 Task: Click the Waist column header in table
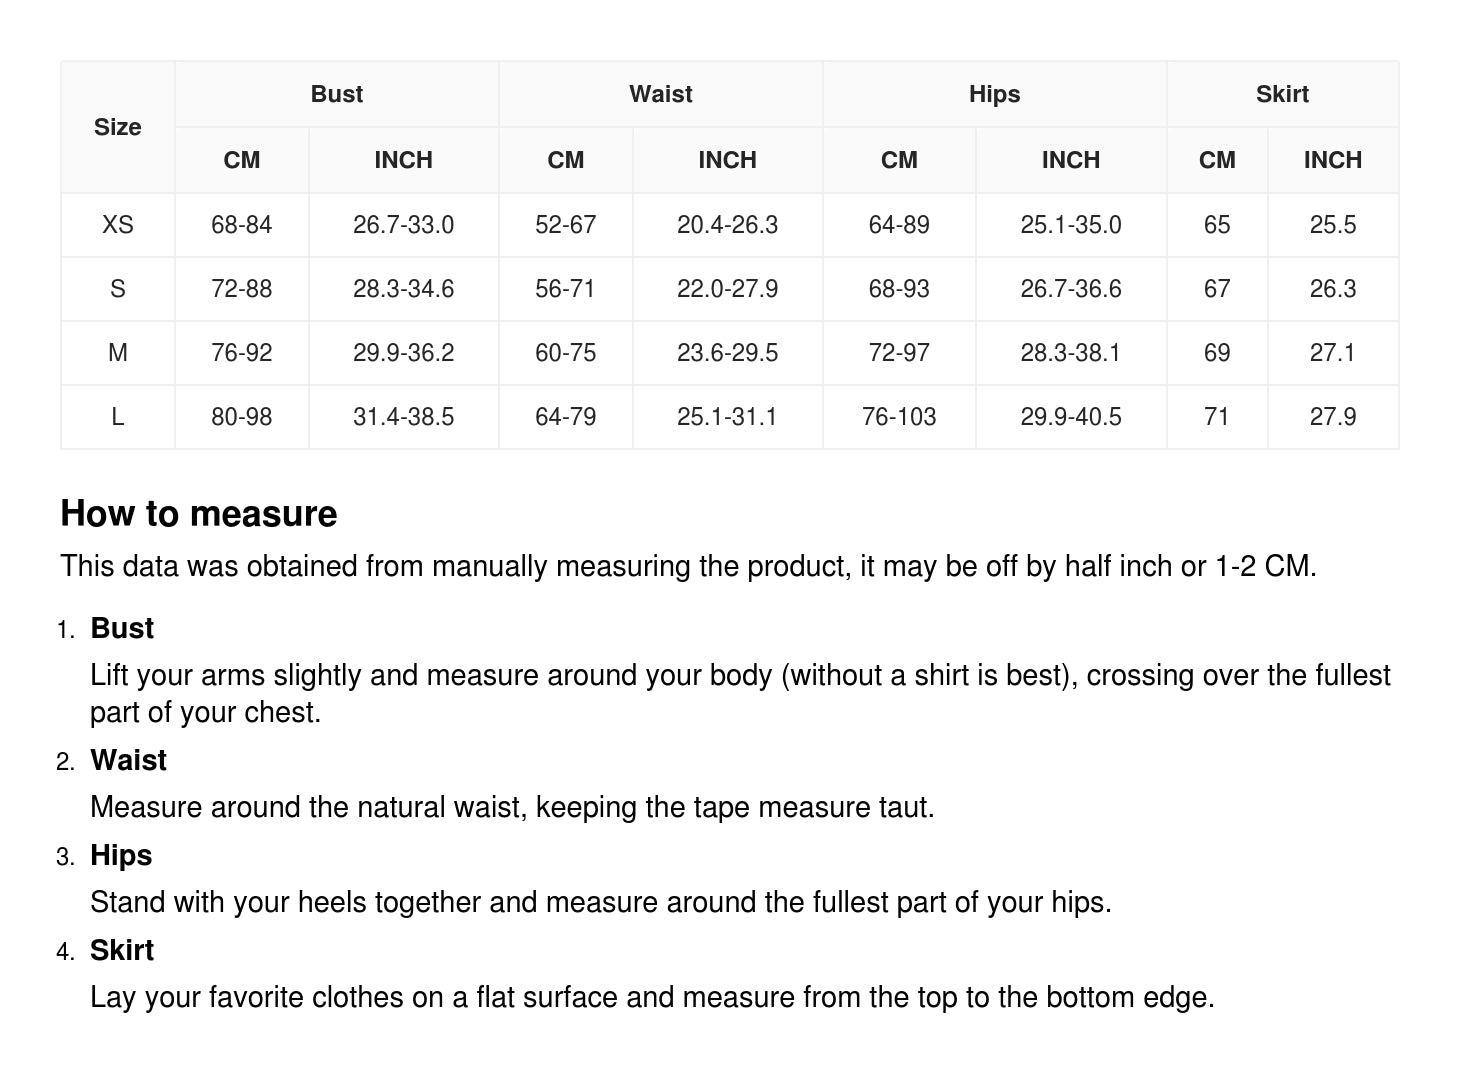click(x=660, y=94)
